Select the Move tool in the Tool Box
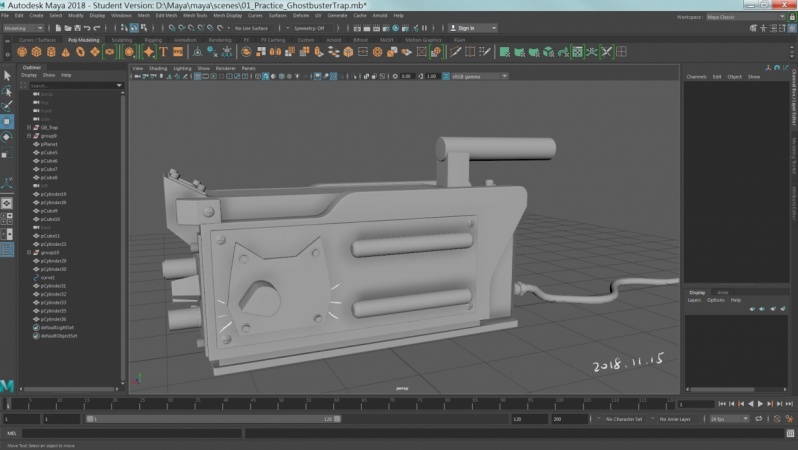The height and width of the screenshot is (450, 798). click(x=7, y=122)
